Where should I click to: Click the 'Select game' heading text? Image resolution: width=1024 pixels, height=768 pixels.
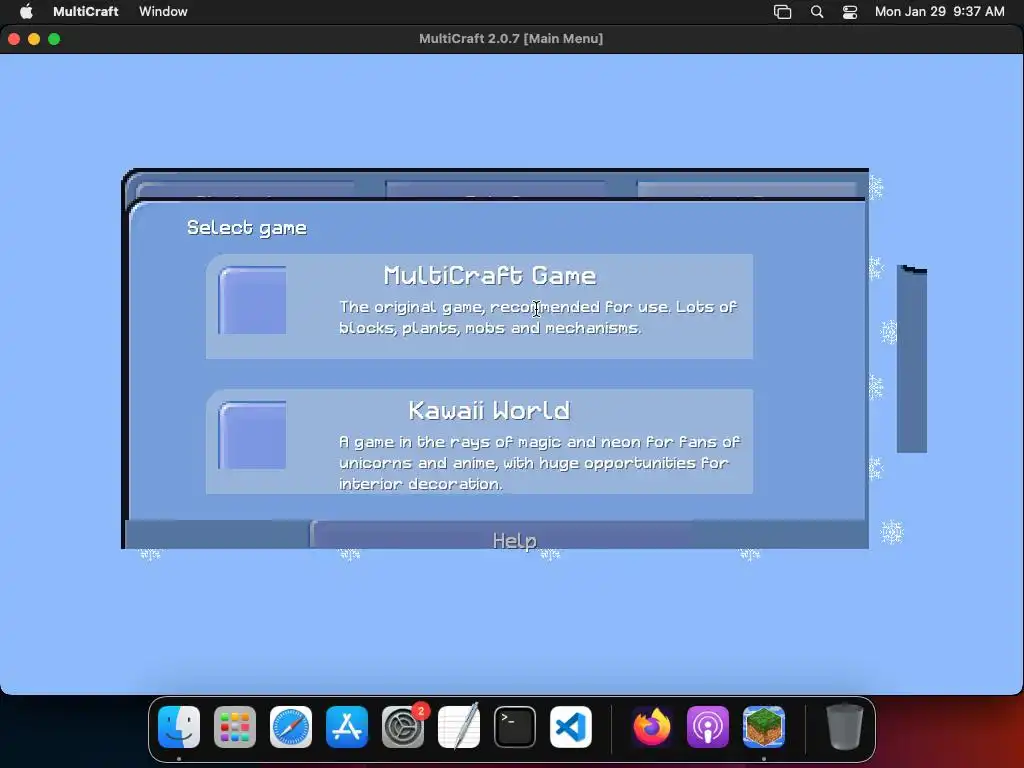click(x=247, y=228)
